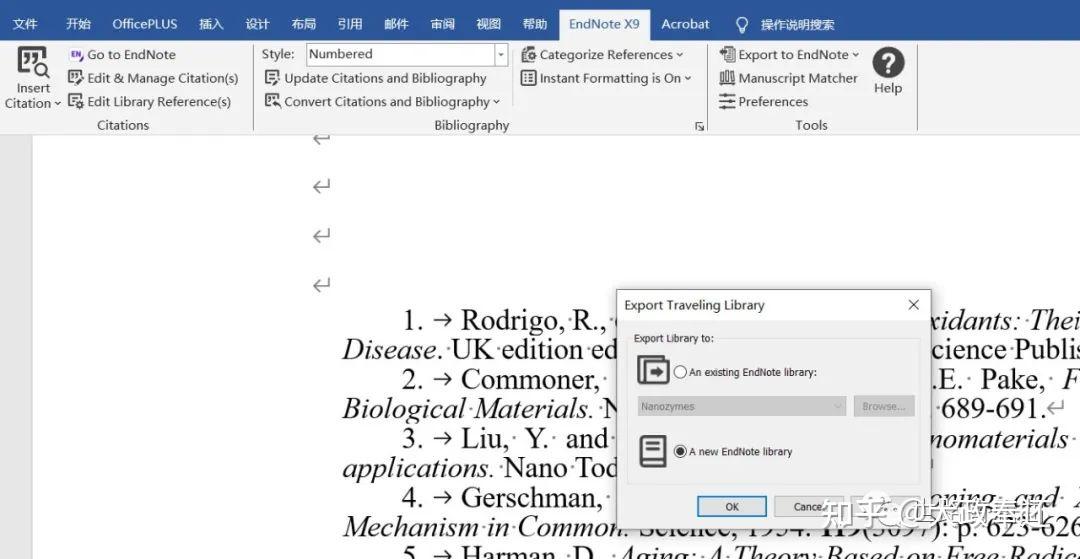1080x559 pixels.
Task: Switch to the 视图 tab
Action: click(x=488, y=24)
